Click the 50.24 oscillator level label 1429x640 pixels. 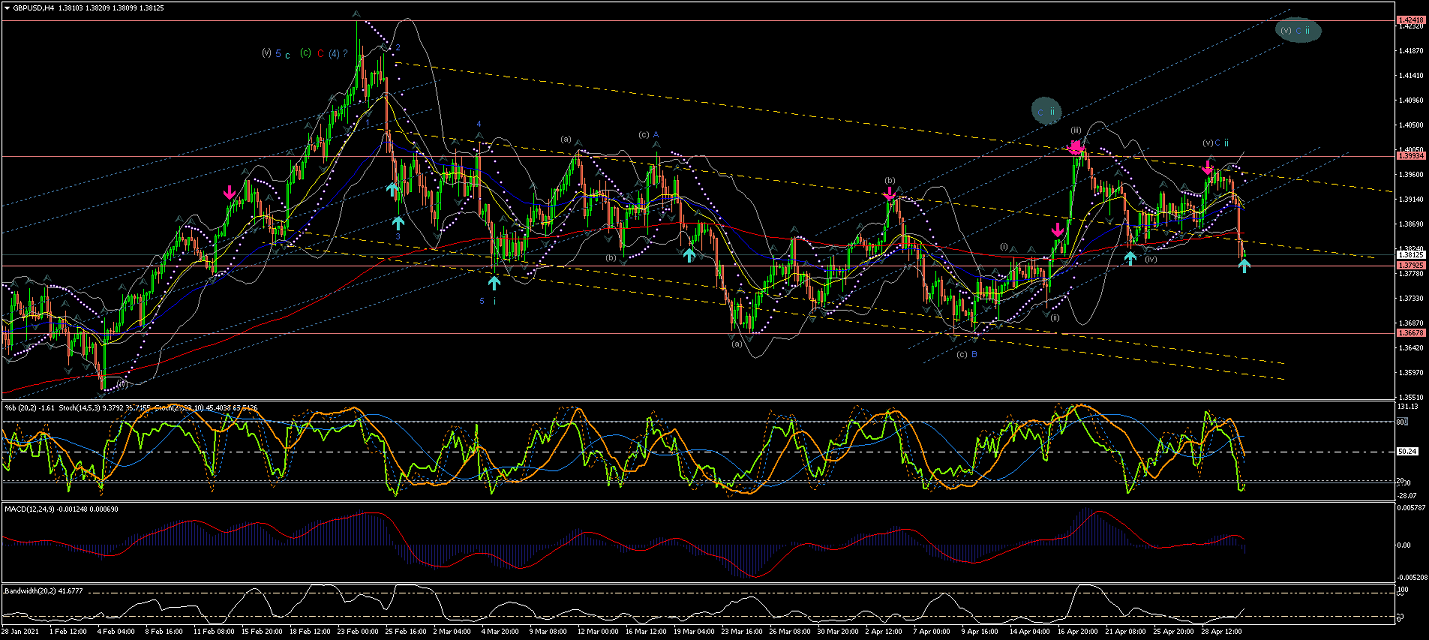pos(1408,451)
